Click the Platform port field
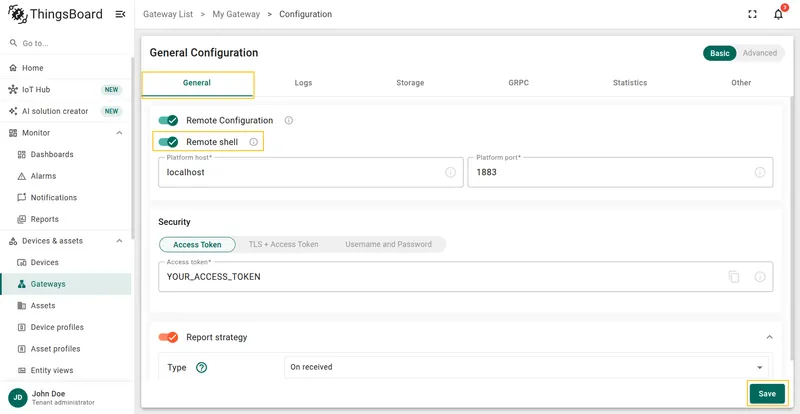800x414 pixels. [x=620, y=173]
